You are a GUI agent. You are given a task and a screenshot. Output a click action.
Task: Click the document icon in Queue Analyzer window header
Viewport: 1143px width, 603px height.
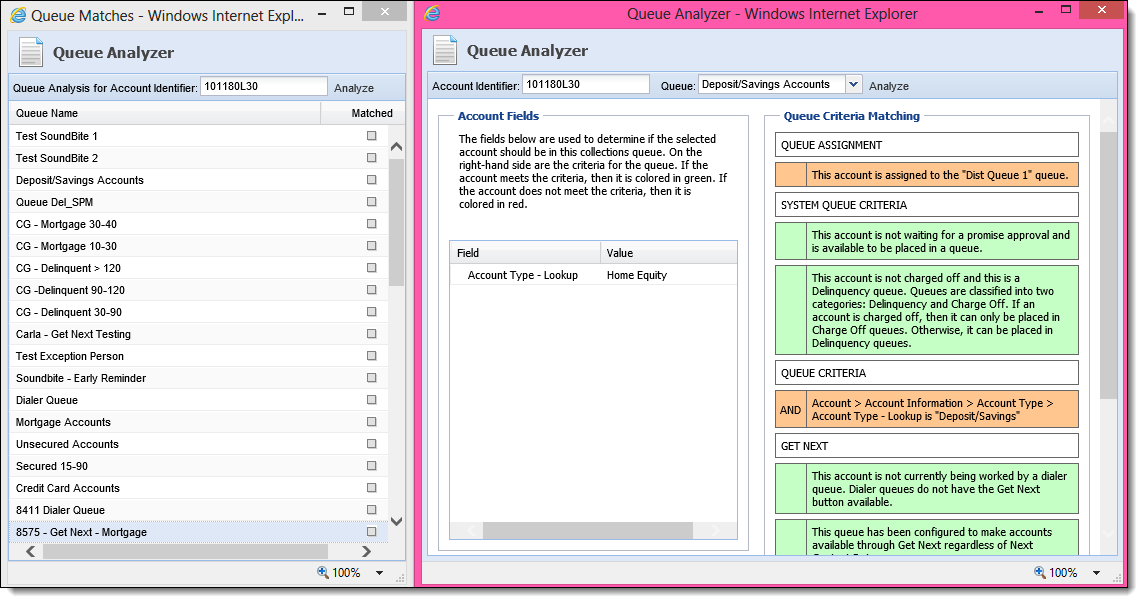(x=445, y=50)
